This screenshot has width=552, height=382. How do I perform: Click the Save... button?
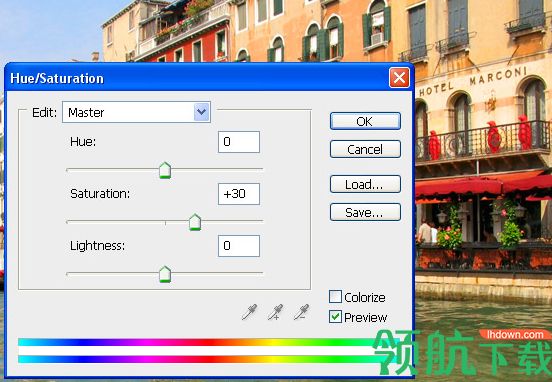(x=365, y=212)
